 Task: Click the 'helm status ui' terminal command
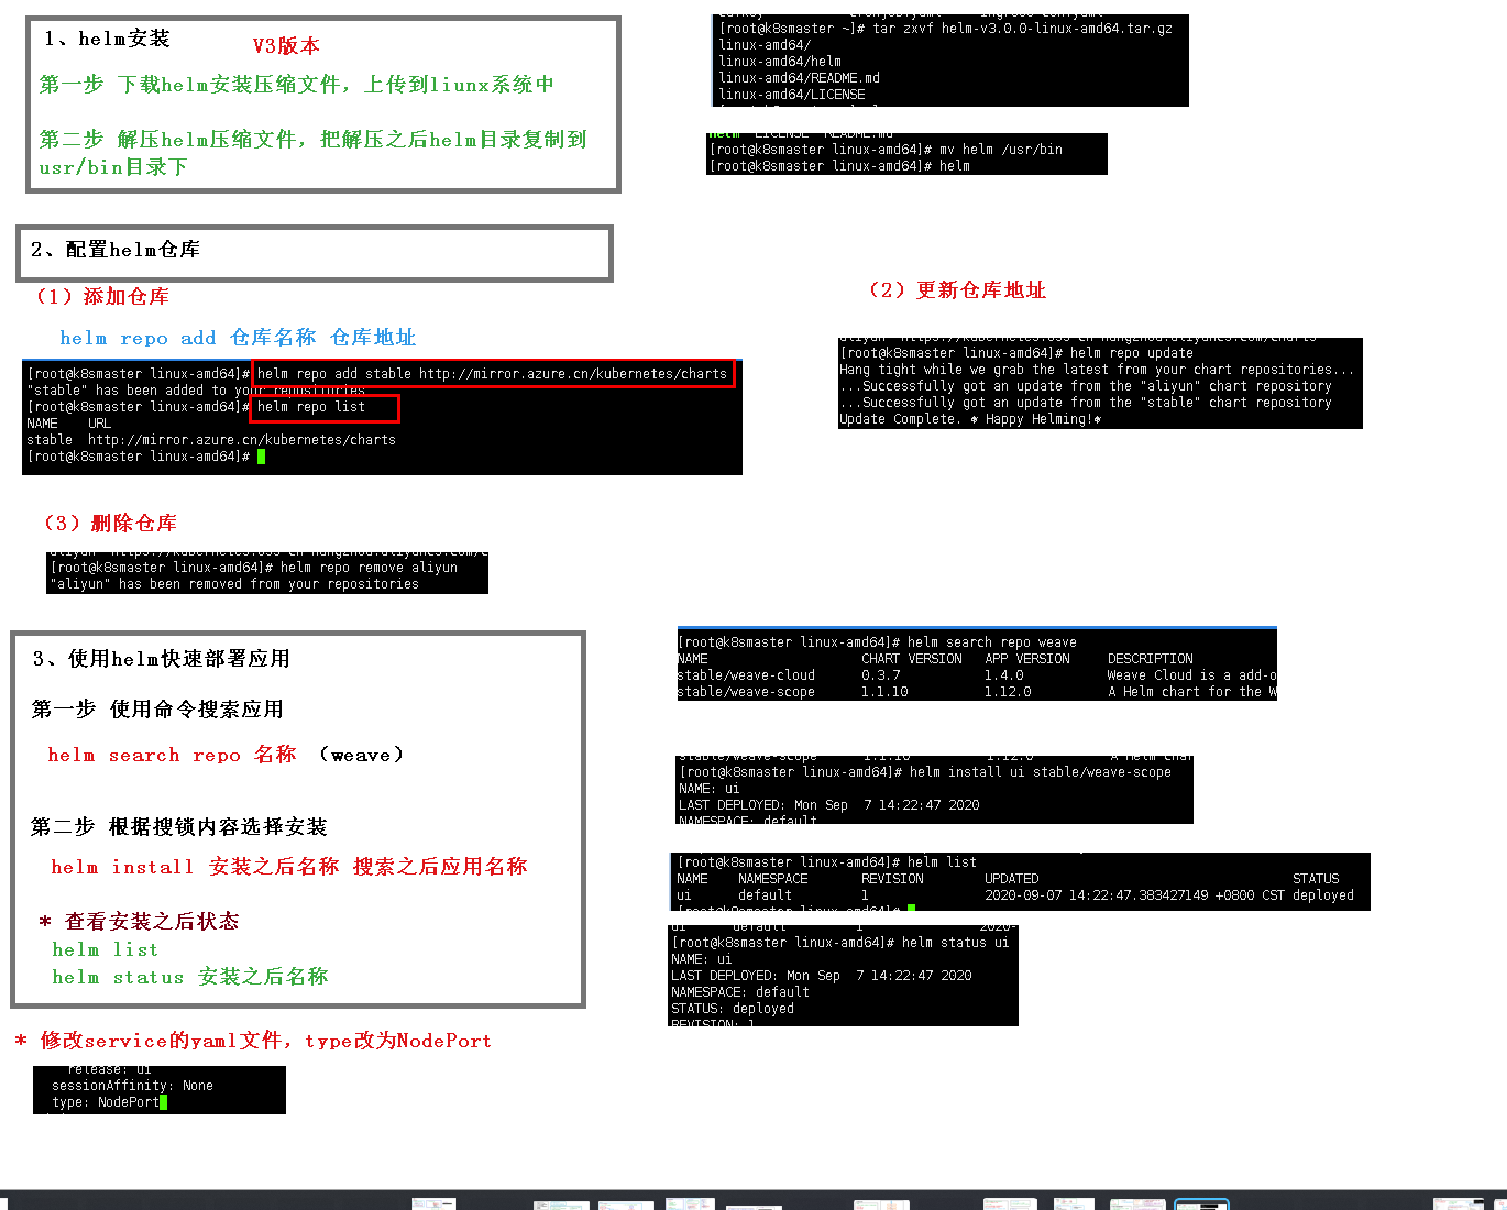click(955, 943)
